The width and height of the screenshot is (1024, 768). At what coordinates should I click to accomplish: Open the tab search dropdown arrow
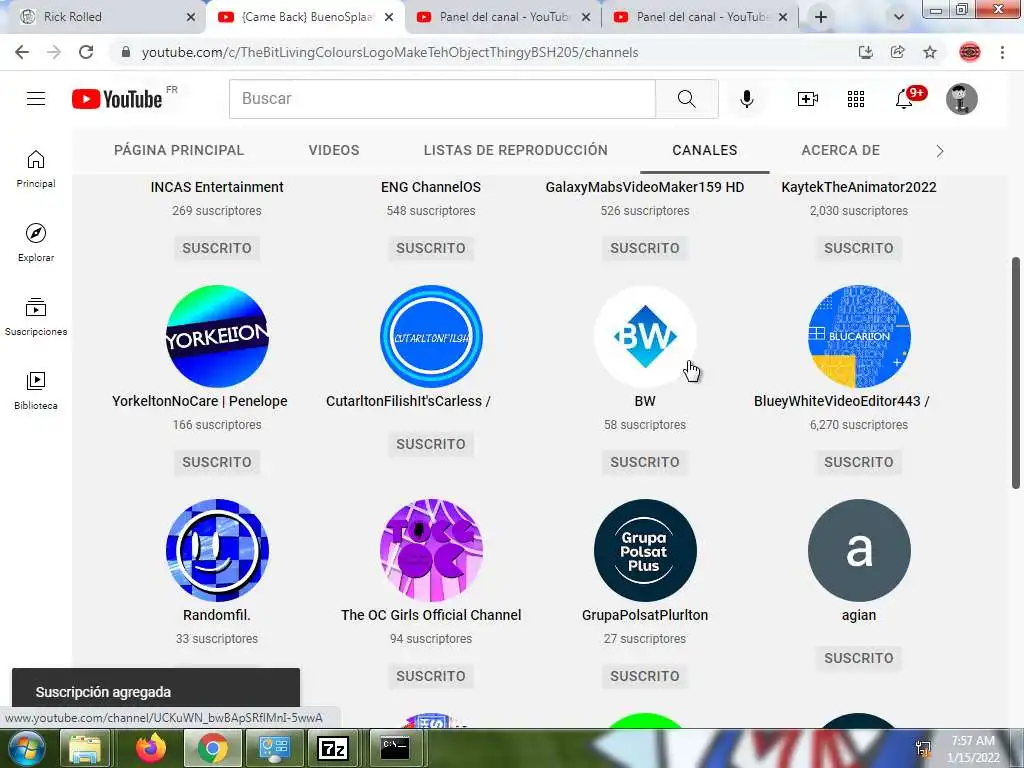click(x=899, y=17)
